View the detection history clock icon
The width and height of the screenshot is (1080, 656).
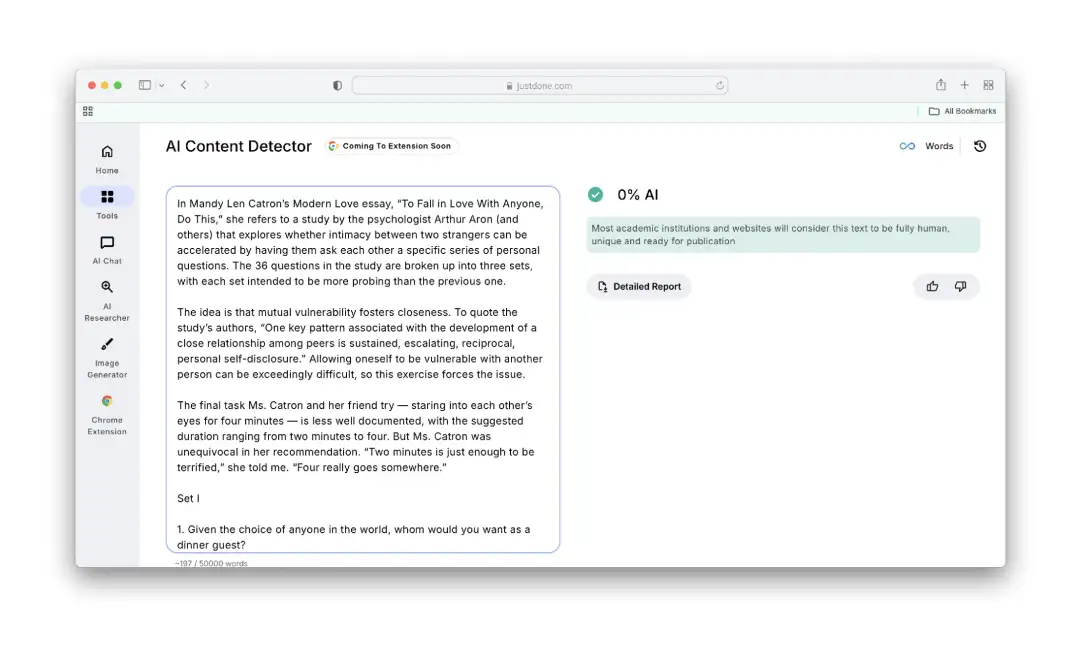coord(979,146)
